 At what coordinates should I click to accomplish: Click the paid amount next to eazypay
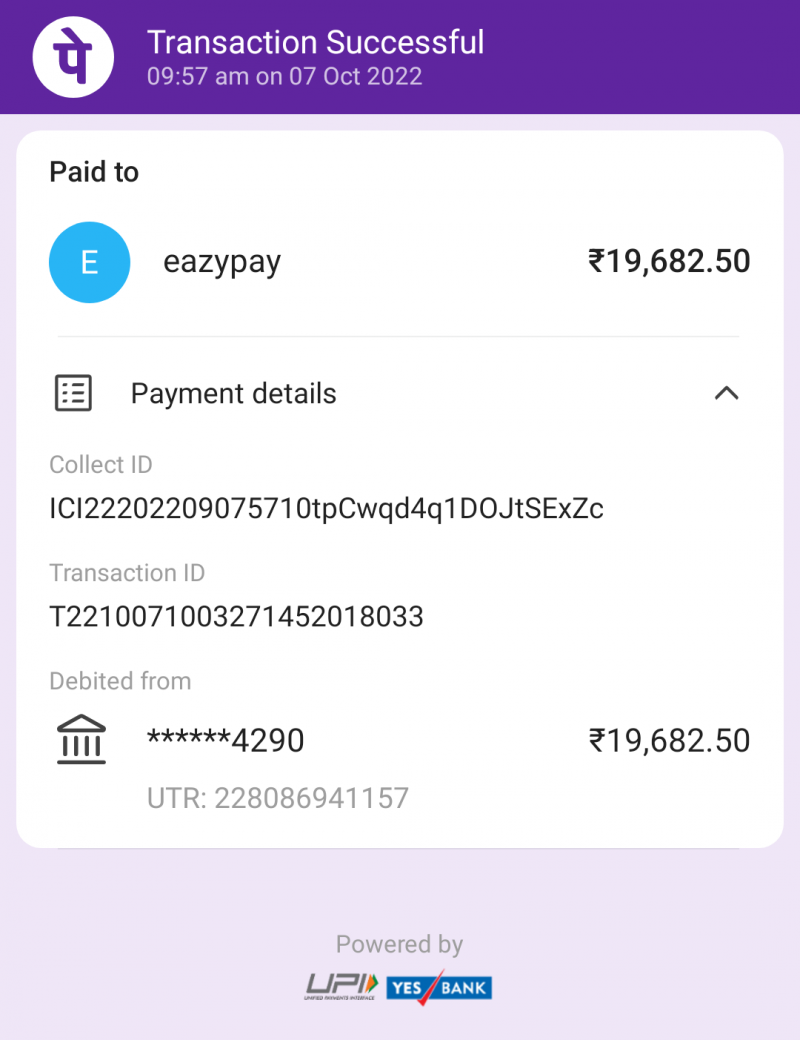pos(668,262)
